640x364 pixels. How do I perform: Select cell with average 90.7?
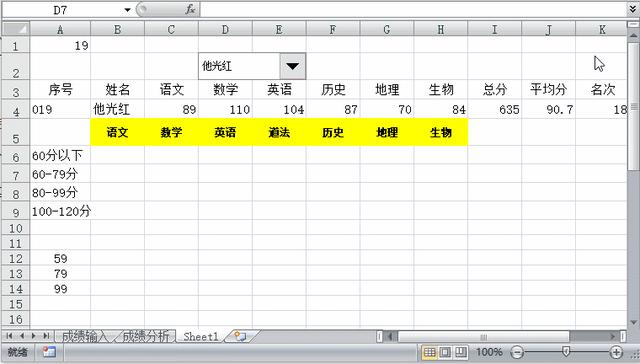[548, 109]
